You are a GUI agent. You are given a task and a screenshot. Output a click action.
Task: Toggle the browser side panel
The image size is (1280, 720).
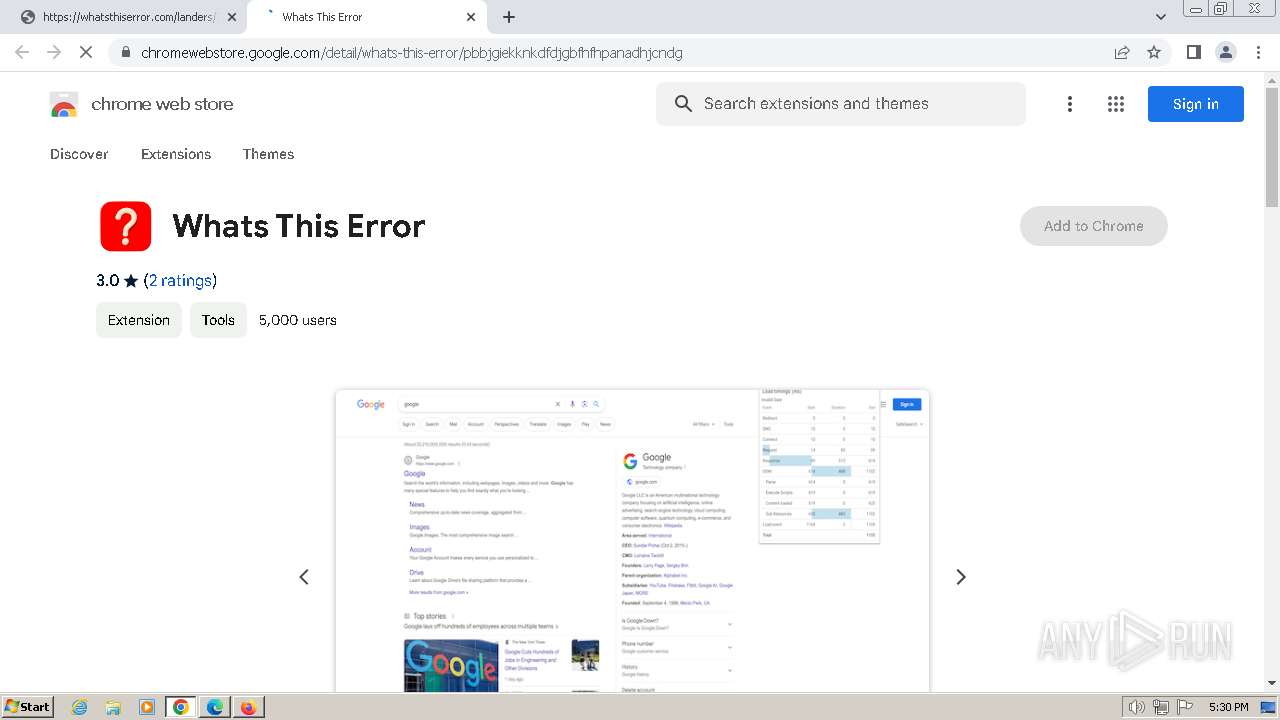click(1193, 52)
